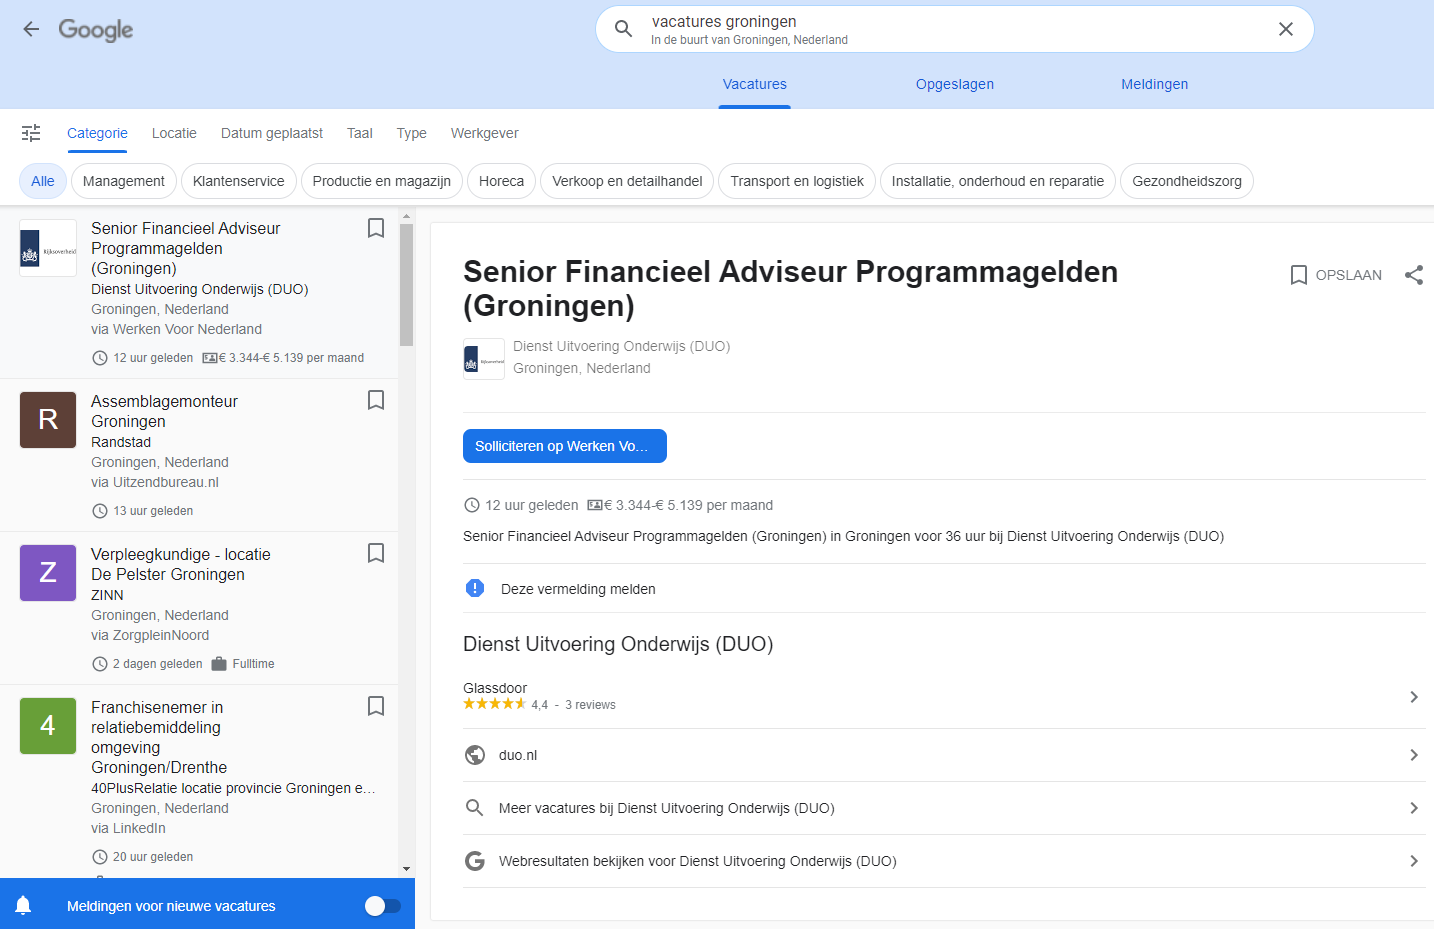Image resolution: width=1434 pixels, height=929 pixels.
Task: Select the Locatie filter tab
Action: tap(174, 133)
